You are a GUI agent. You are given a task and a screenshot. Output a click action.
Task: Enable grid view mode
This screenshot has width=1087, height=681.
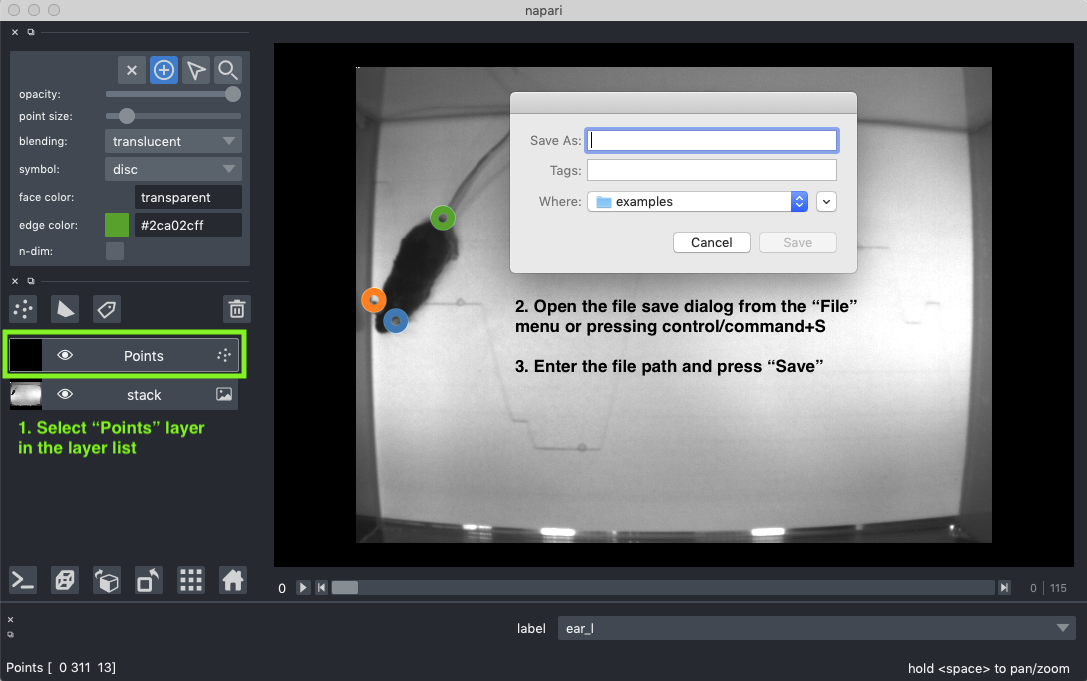[x=190, y=580]
